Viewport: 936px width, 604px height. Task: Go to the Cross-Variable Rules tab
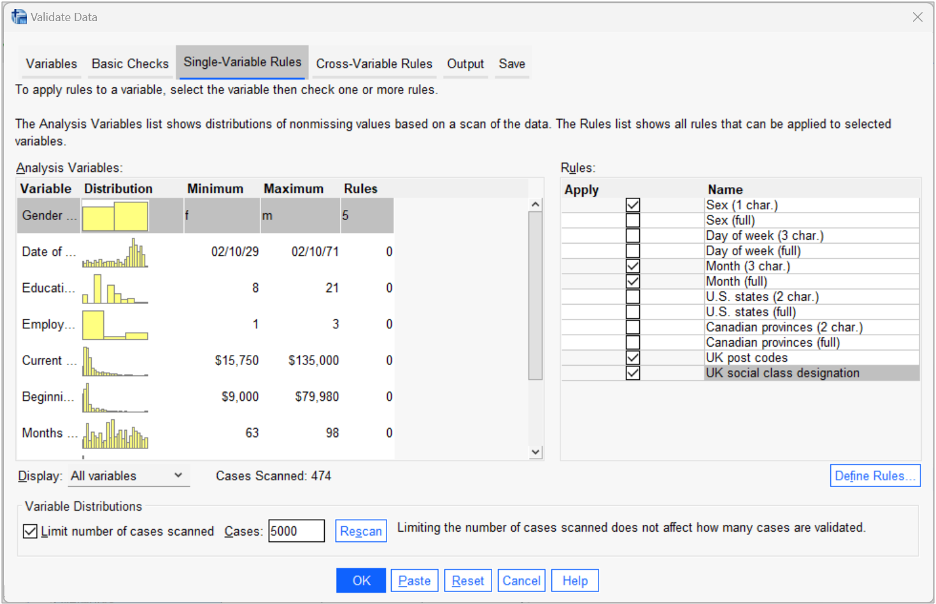point(374,63)
